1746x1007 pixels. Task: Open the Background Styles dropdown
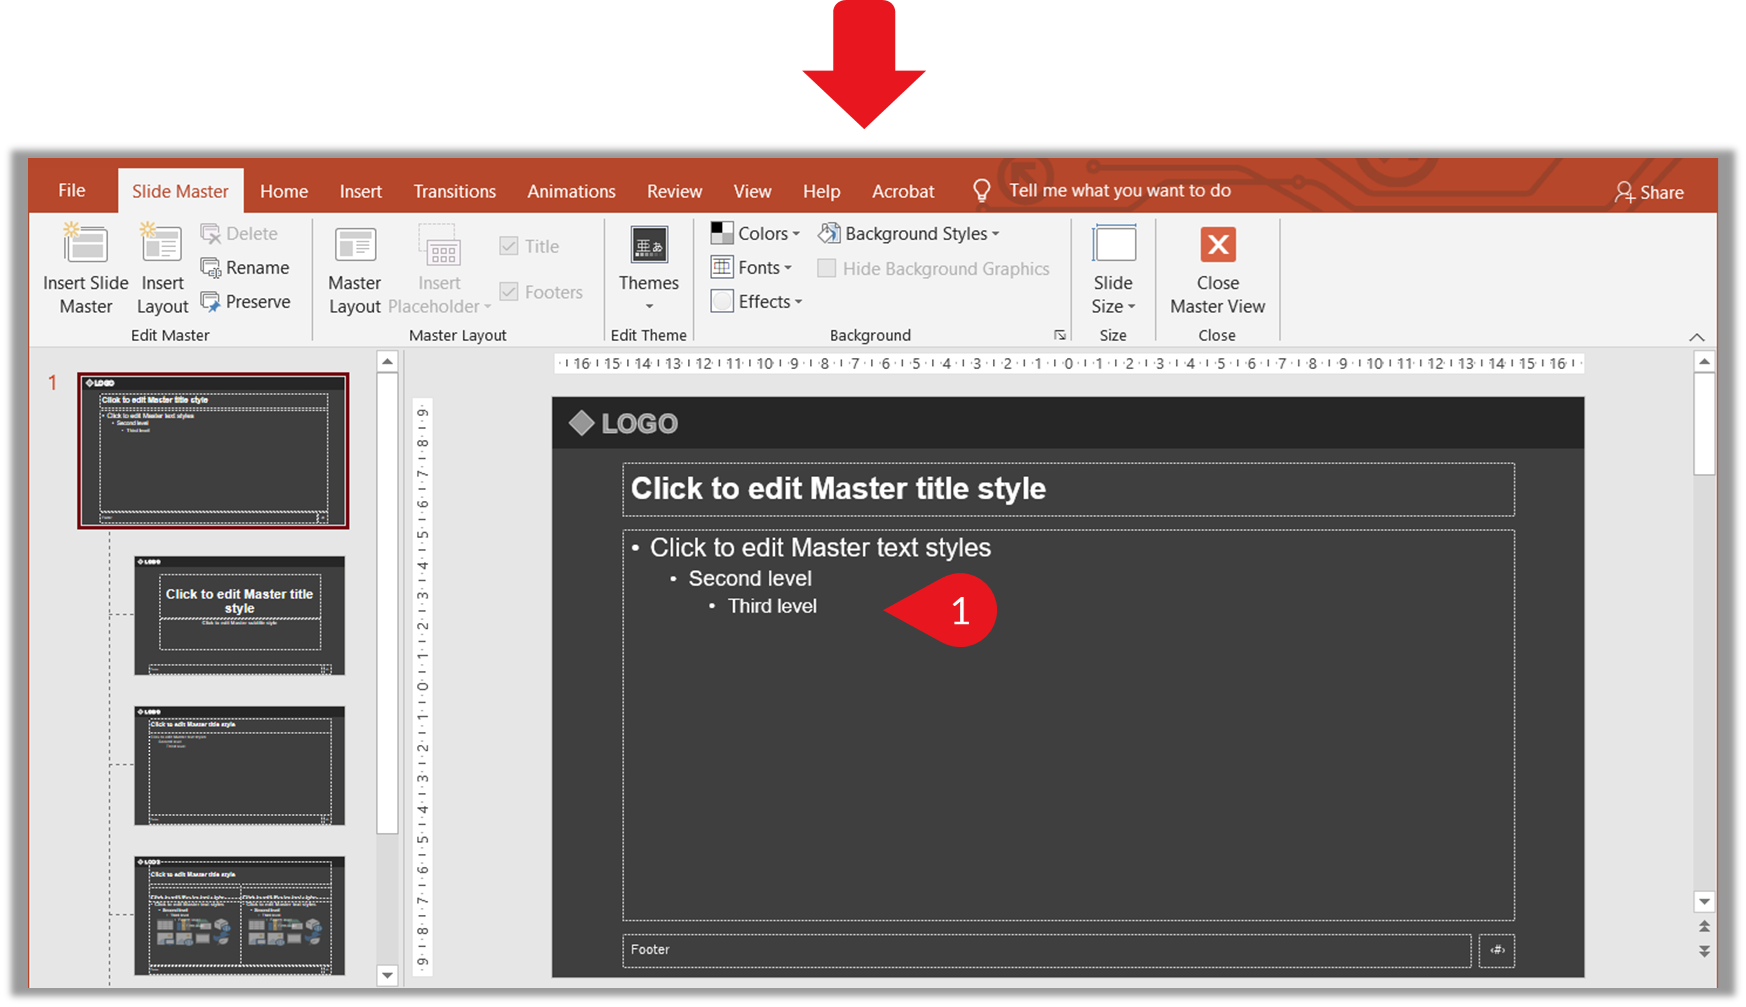[909, 234]
